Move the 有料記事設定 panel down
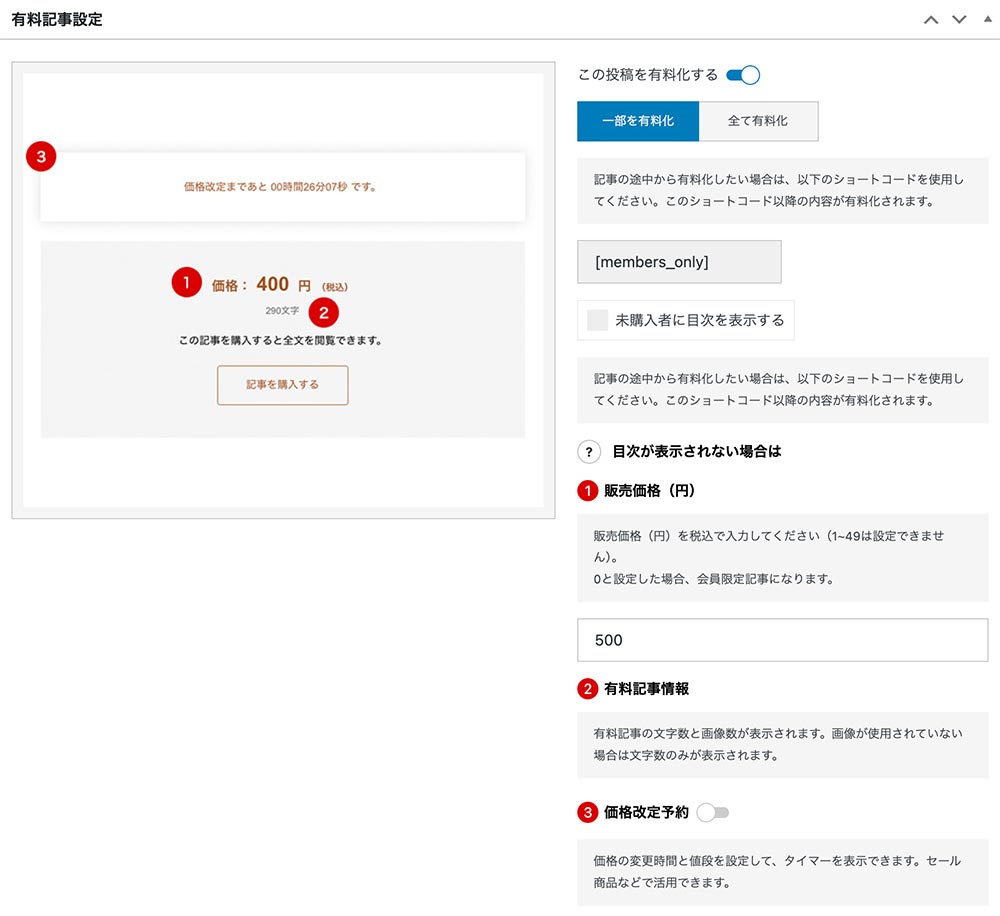 [959, 19]
